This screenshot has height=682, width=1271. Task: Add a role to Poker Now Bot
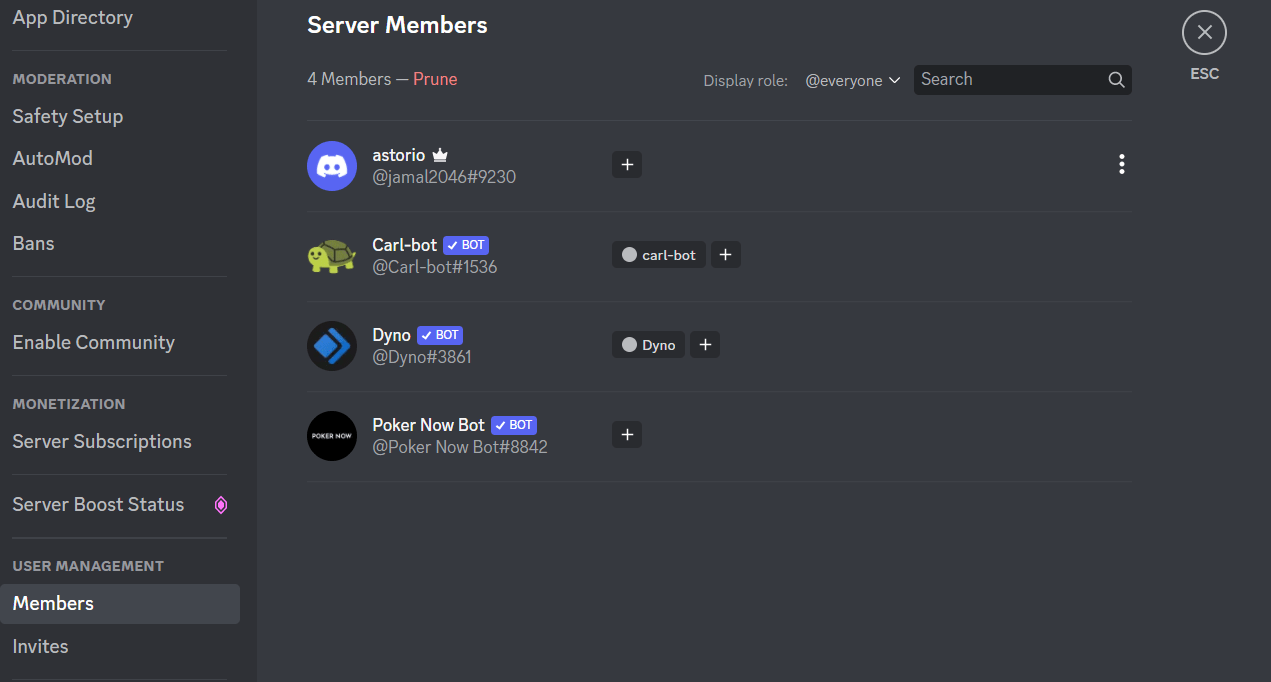tap(626, 435)
